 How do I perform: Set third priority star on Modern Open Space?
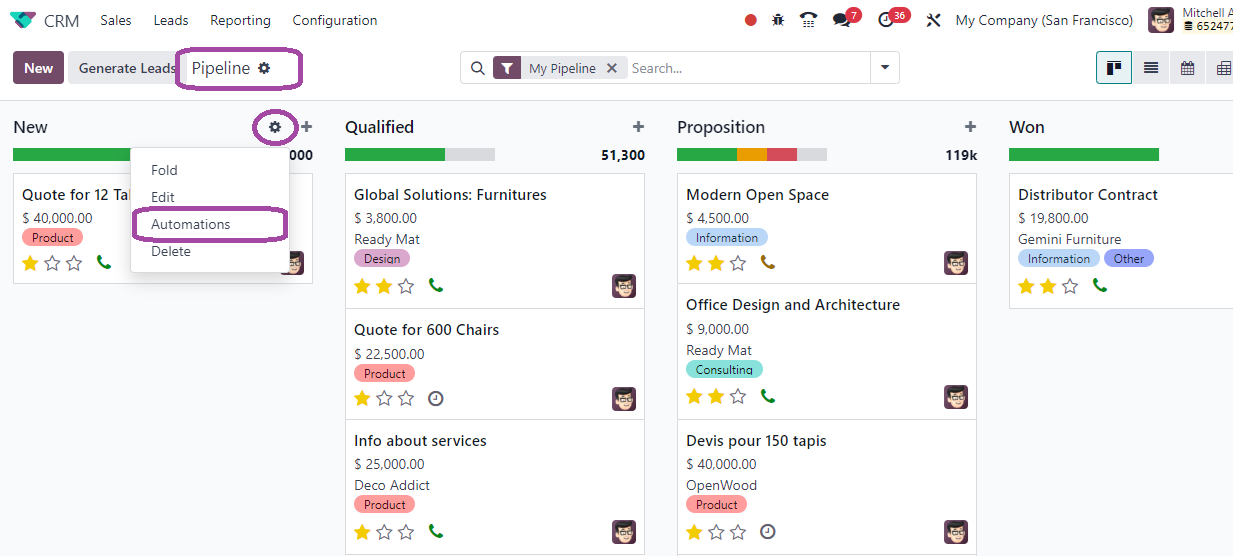click(738, 263)
